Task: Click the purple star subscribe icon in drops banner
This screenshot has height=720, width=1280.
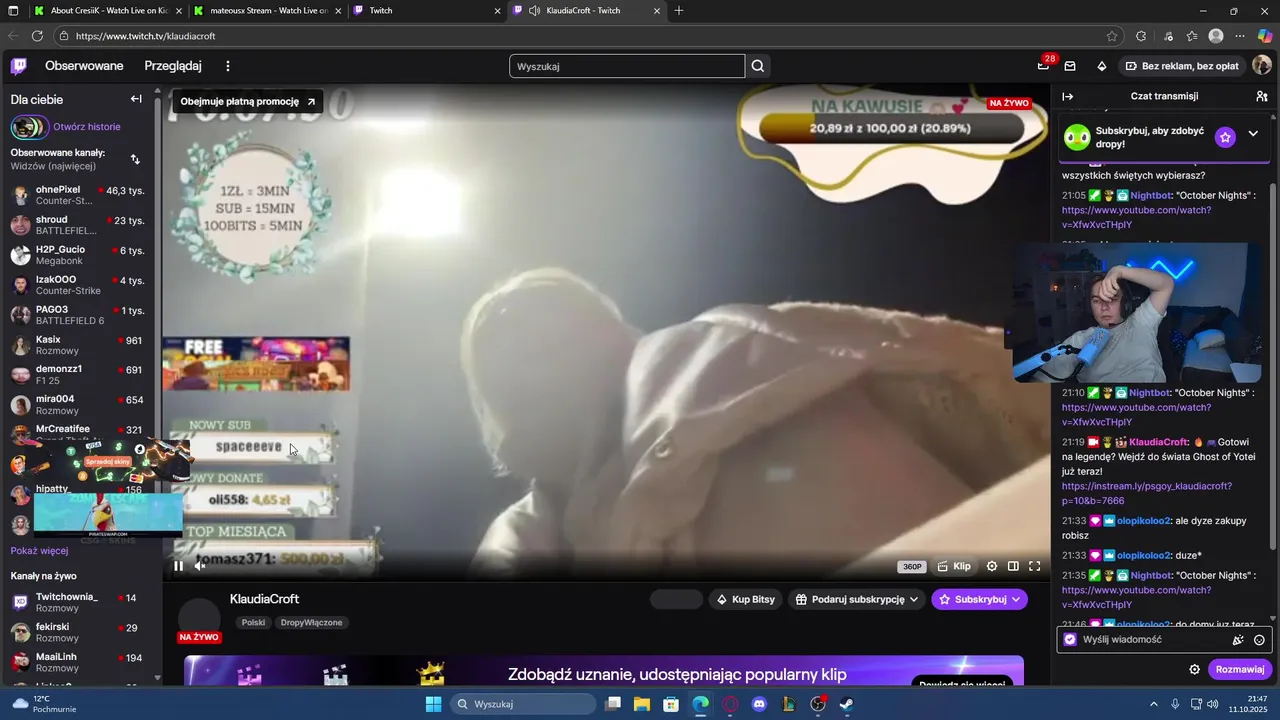Action: click(1225, 137)
